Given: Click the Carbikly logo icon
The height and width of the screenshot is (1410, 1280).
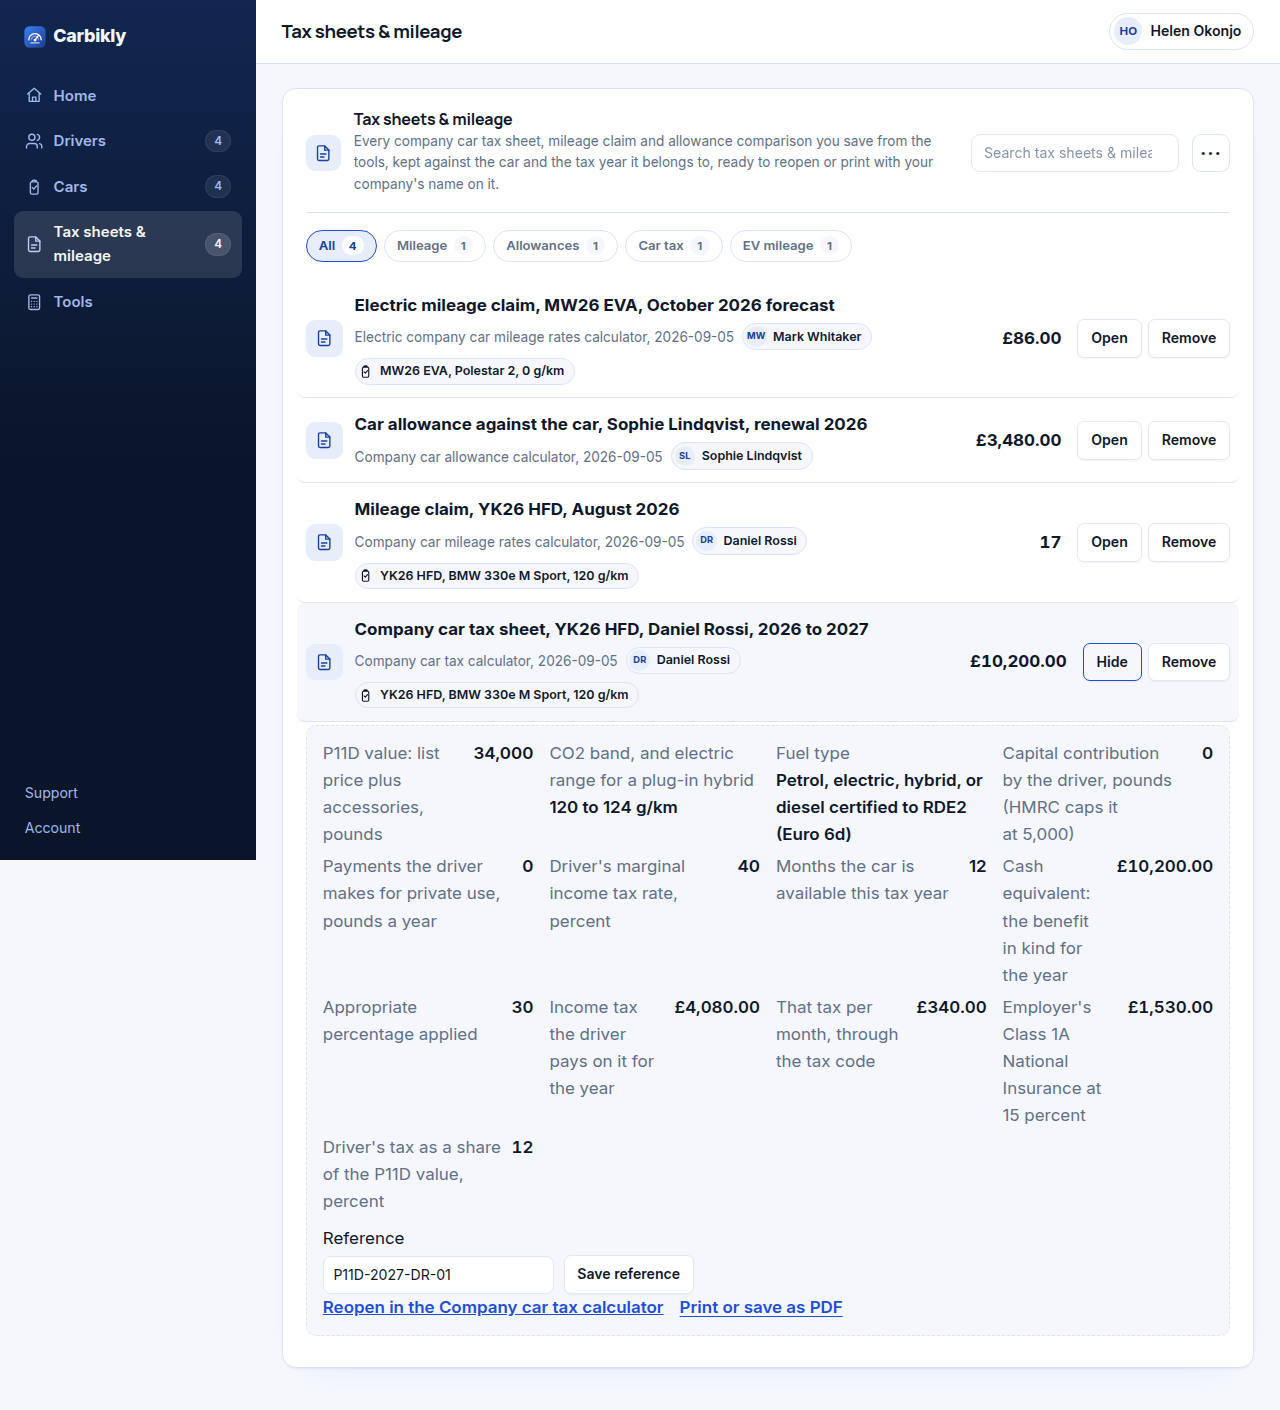Looking at the screenshot, I should (35, 37).
